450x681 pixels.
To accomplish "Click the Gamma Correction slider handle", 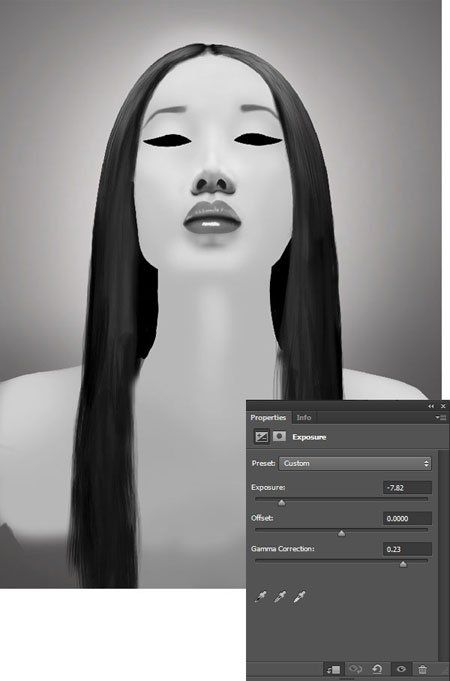I will tap(403, 564).
